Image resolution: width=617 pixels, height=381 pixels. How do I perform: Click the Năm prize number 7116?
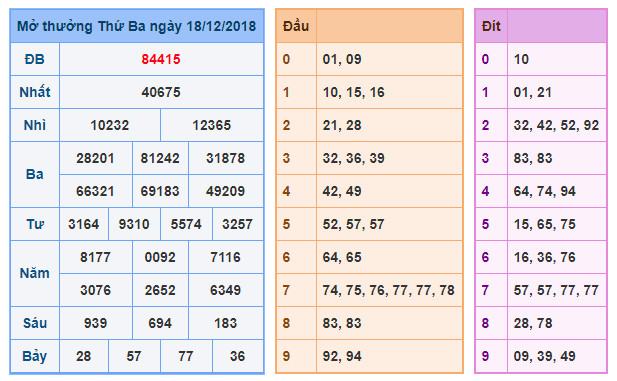(x=225, y=258)
